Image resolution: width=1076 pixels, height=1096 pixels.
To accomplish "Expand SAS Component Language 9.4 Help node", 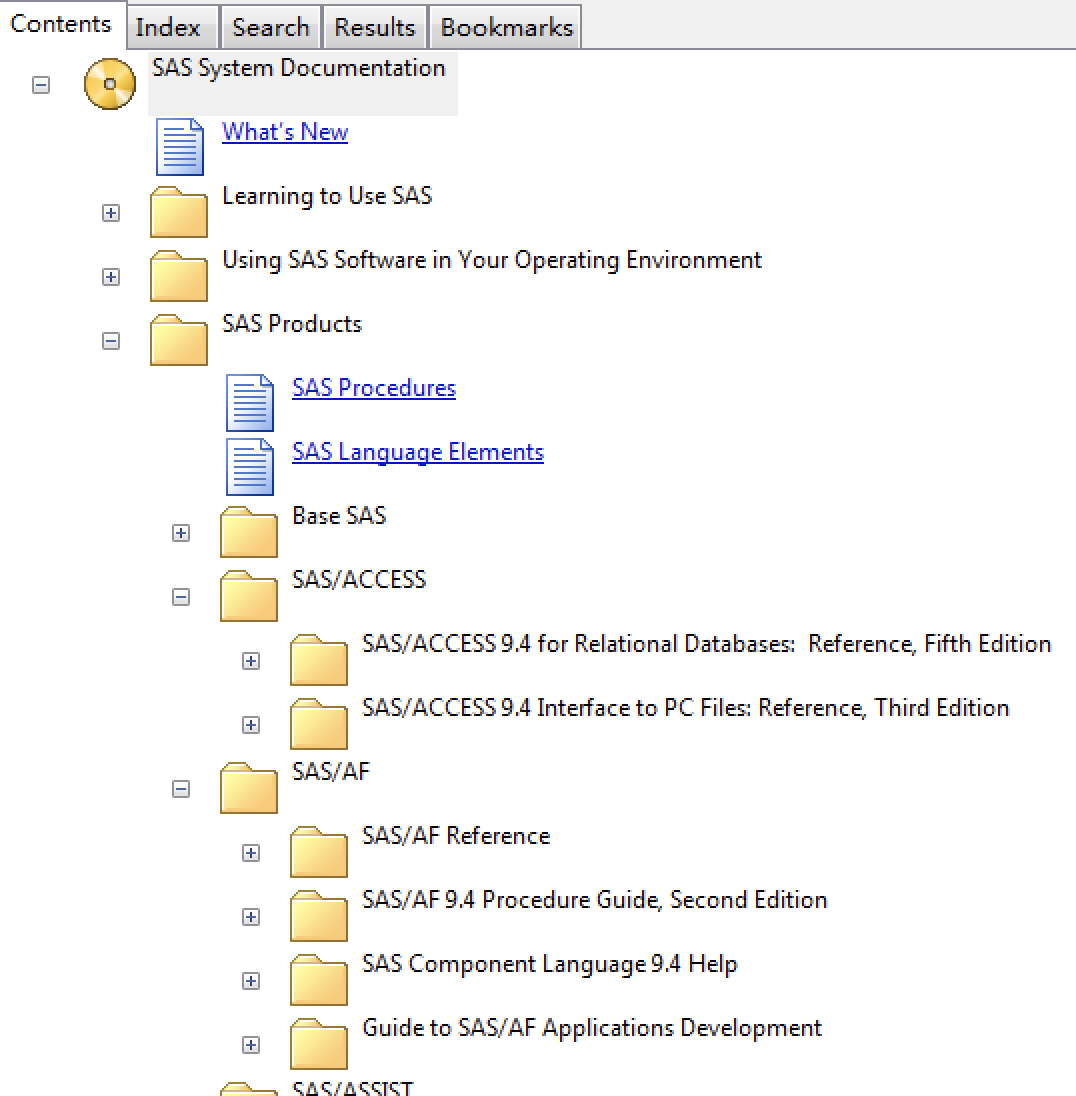I will (251, 981).
